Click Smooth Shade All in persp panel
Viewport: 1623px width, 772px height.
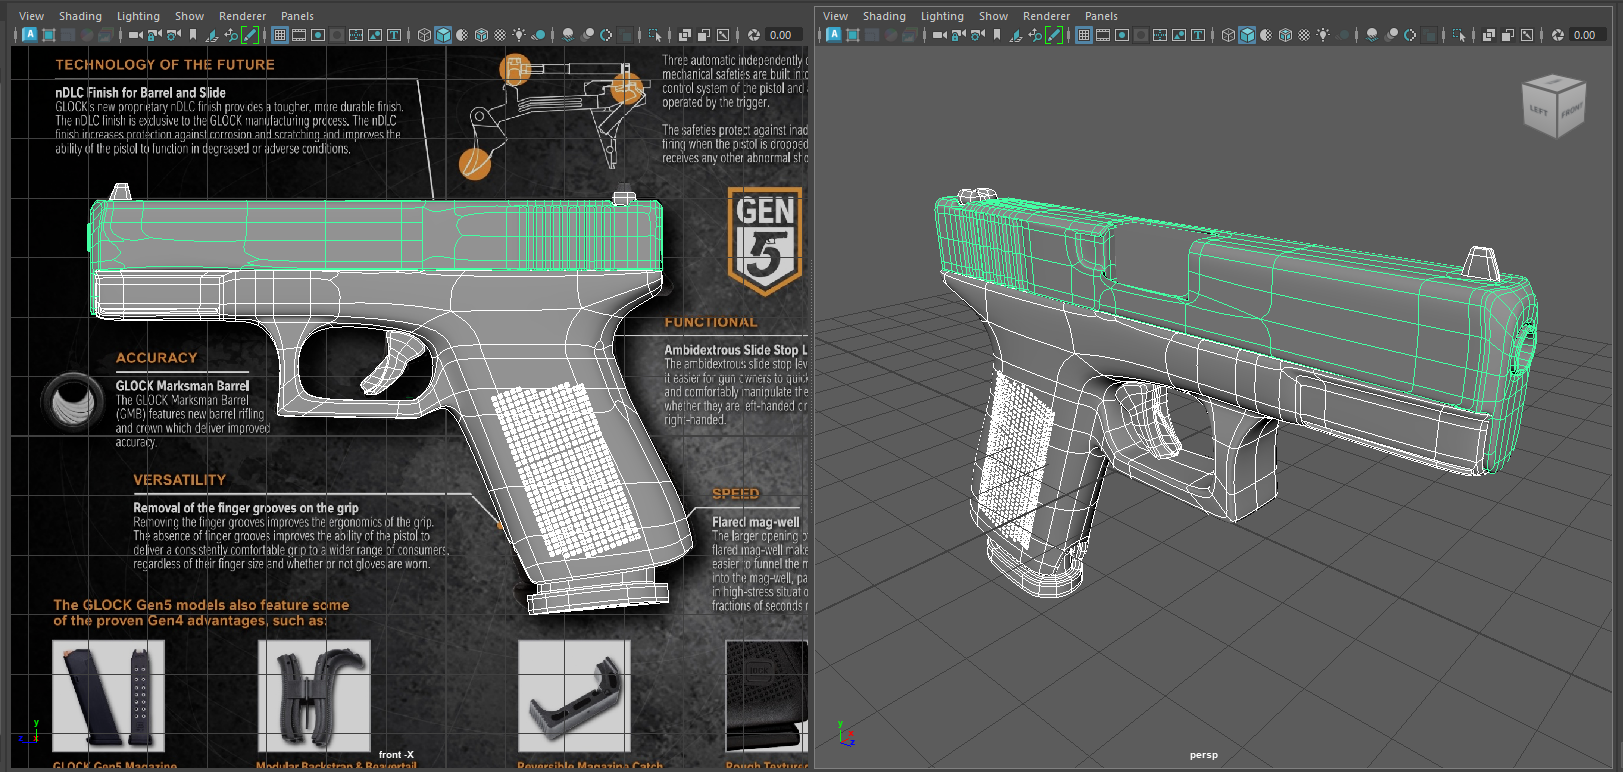pyautogui.click(x=1247, y=35)
